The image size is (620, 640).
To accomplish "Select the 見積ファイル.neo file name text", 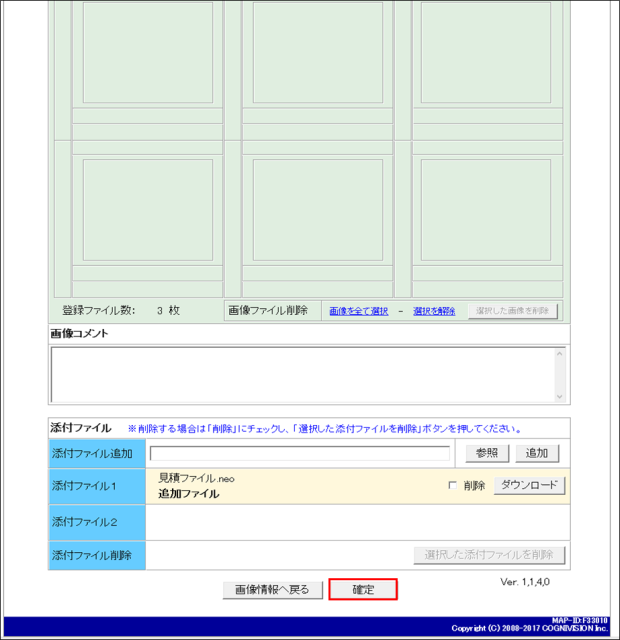I will [196, 478].
